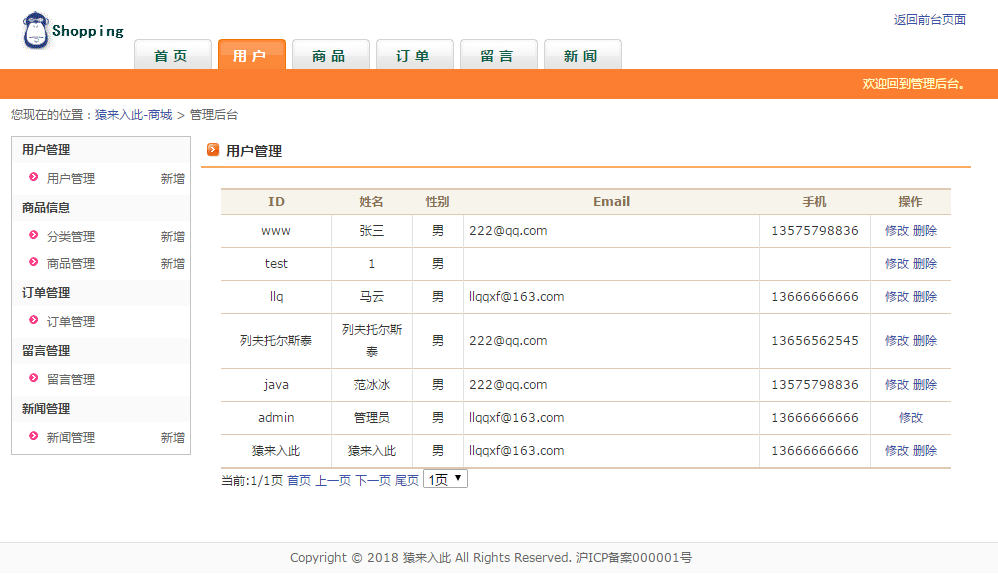Click 修改 for user 列夫托尔斯泰
The width and height of the screenshot is (998, 574).
pos(897,340)
